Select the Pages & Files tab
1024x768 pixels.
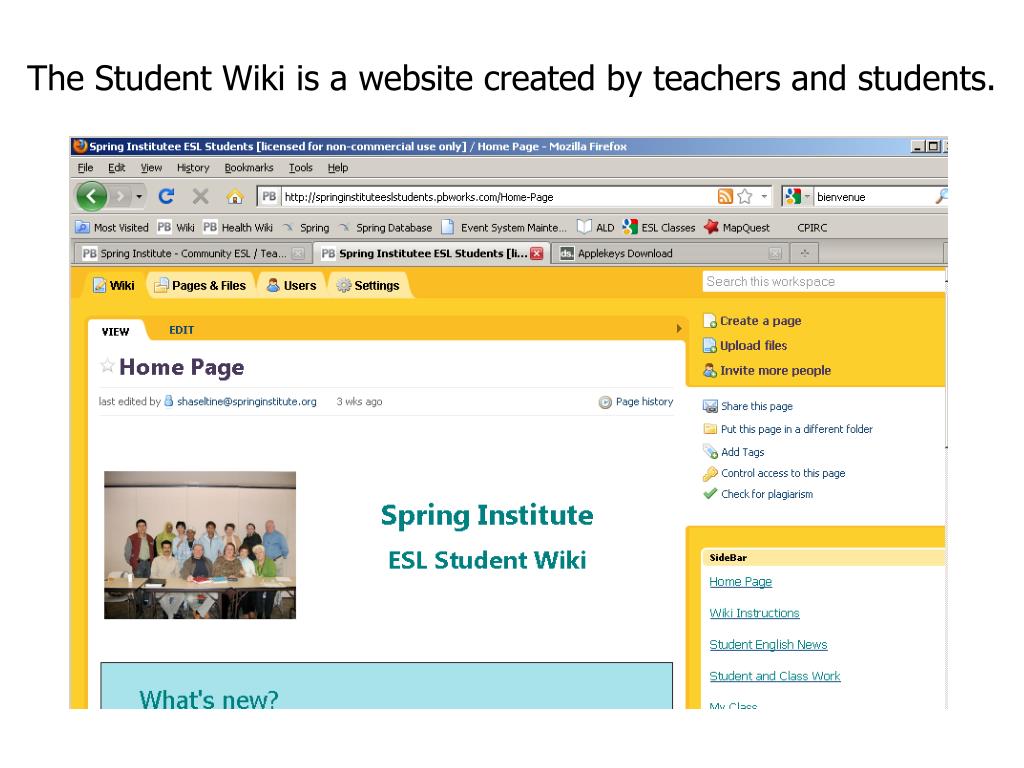[x=200, y=285]
